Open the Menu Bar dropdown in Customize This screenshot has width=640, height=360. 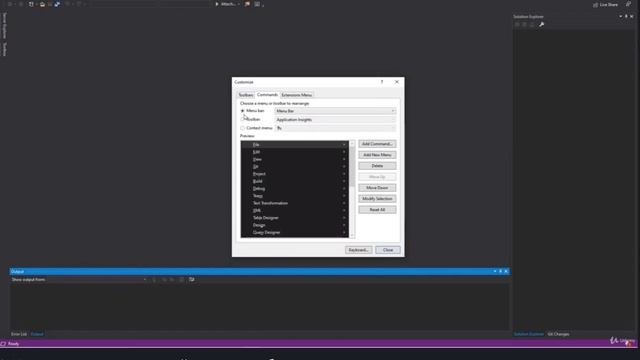point(335,111)
